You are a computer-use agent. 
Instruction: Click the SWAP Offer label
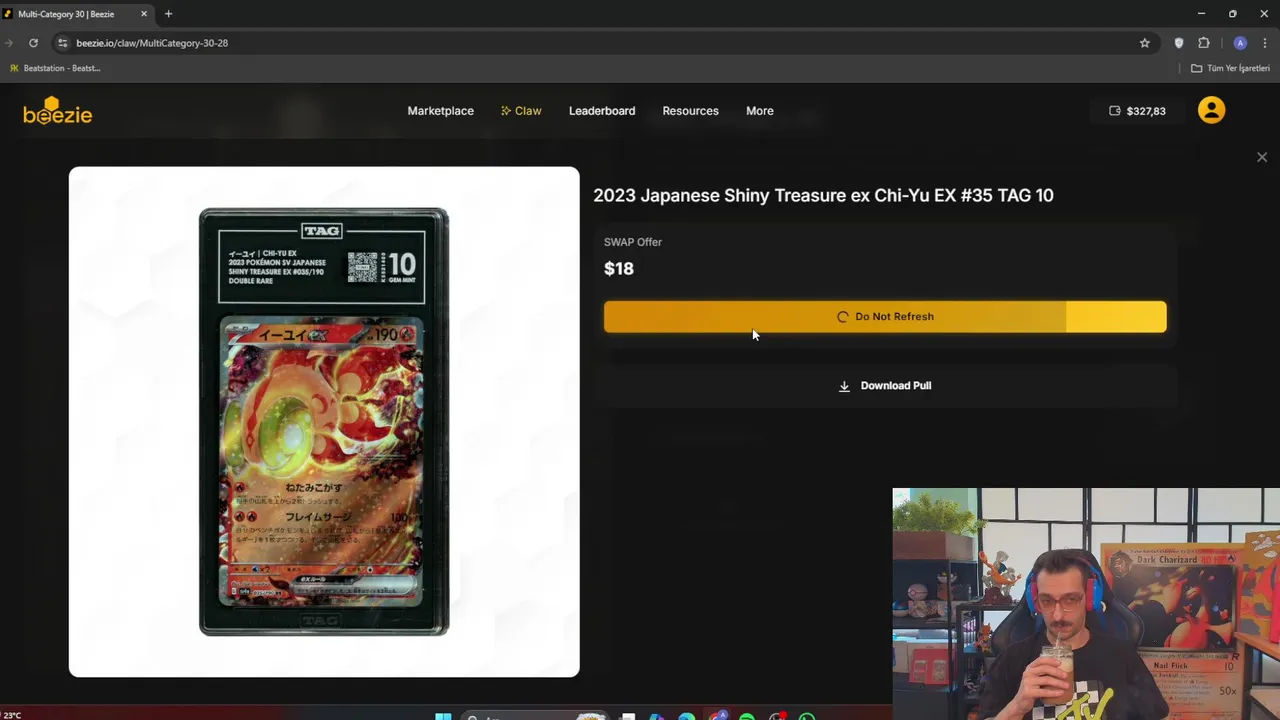(633, 242)
